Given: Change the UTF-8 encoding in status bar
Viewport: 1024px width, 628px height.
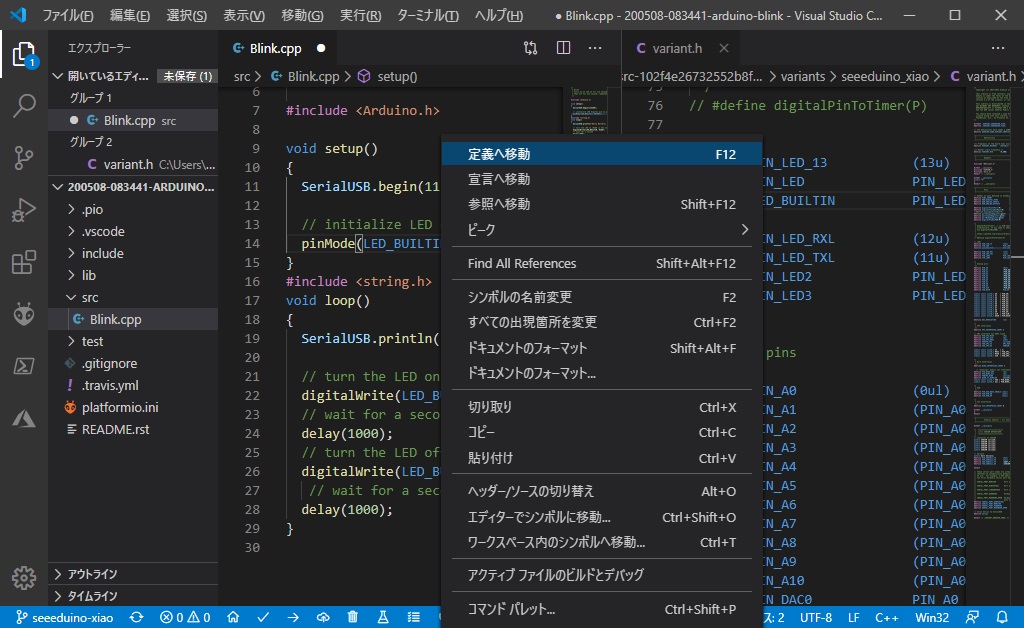Looking at the screenshot, I should (816, 617).
